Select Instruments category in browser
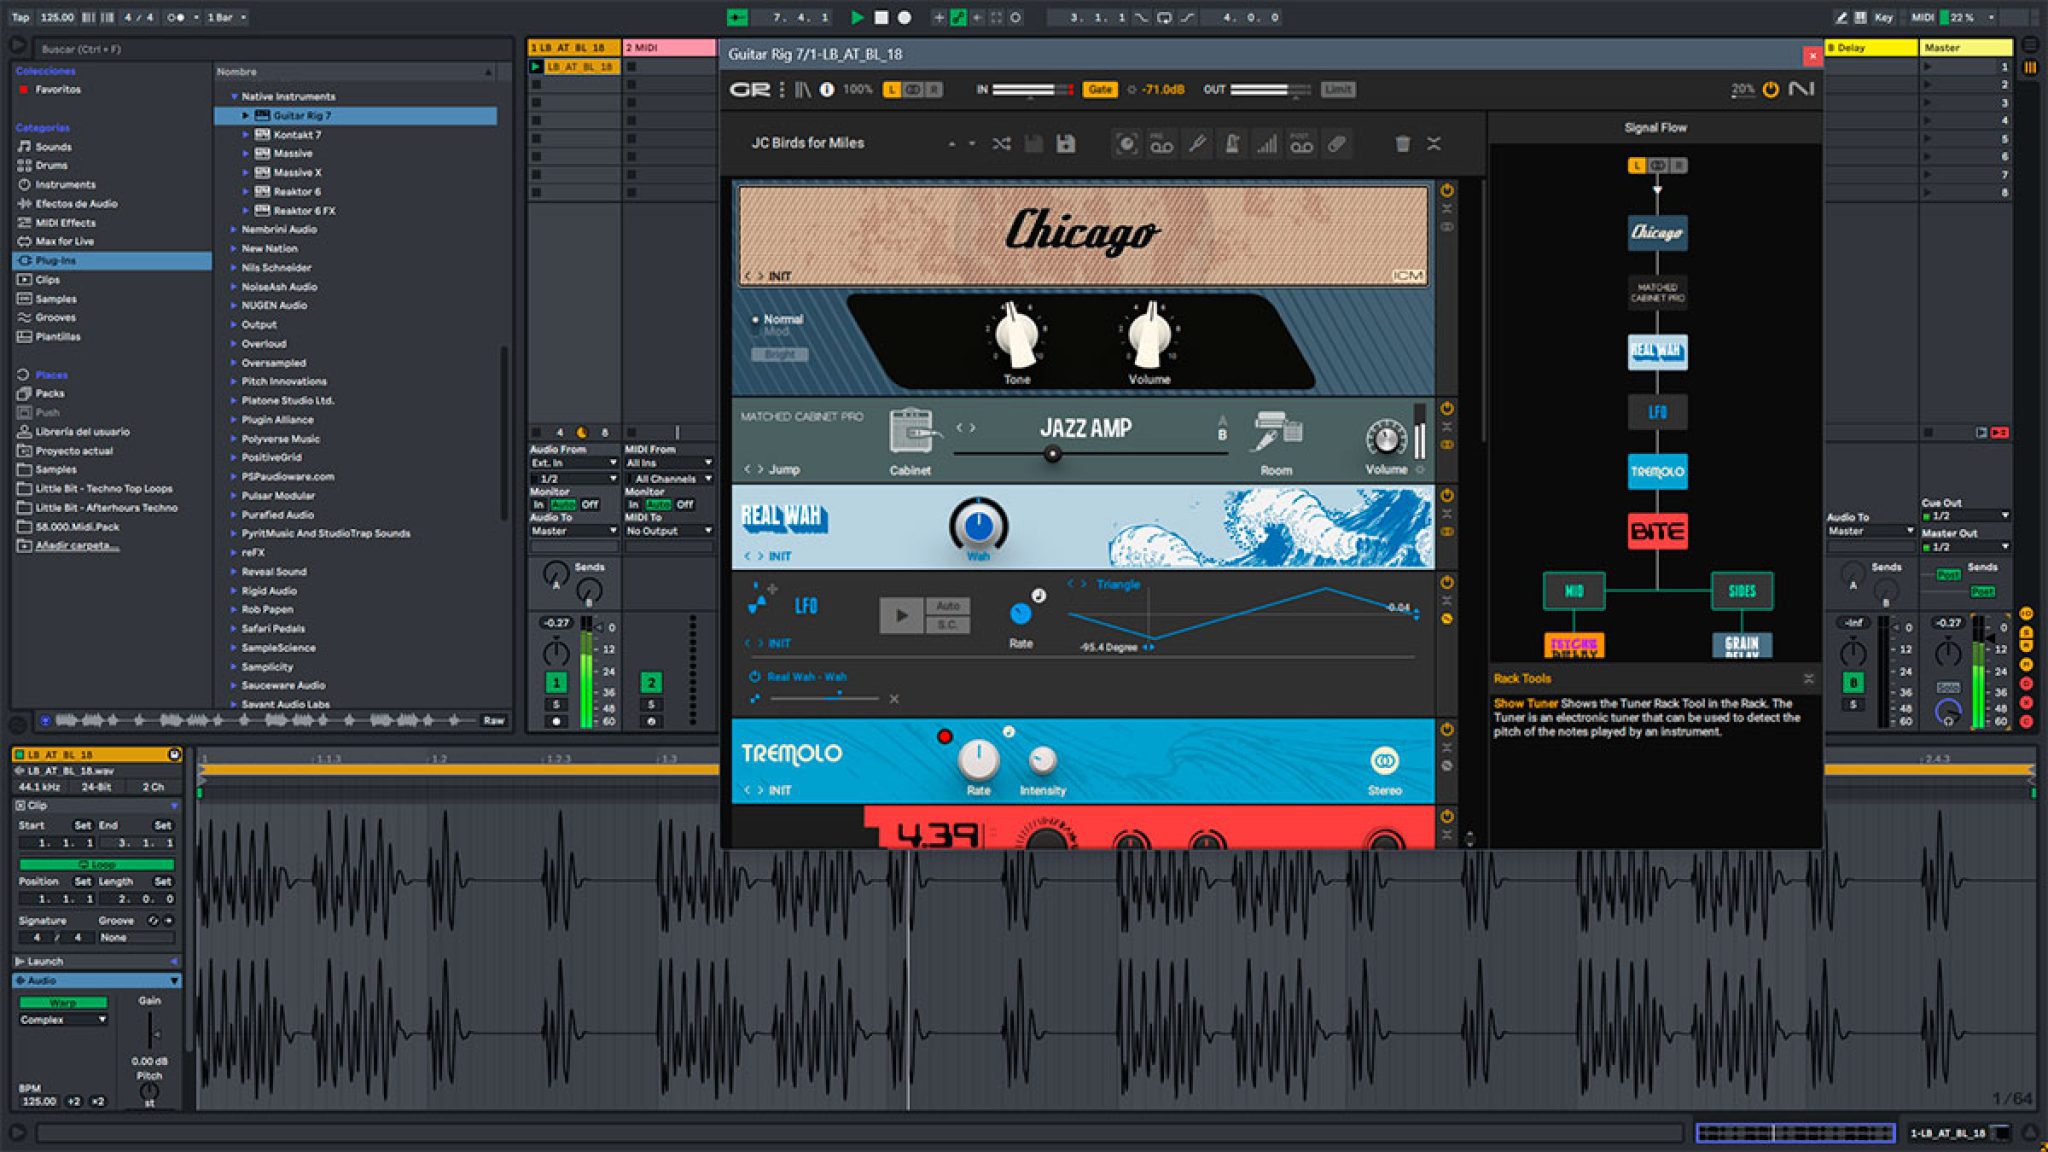The height and width of the screenshot is (1152, 2048). (x=65, y=185)
